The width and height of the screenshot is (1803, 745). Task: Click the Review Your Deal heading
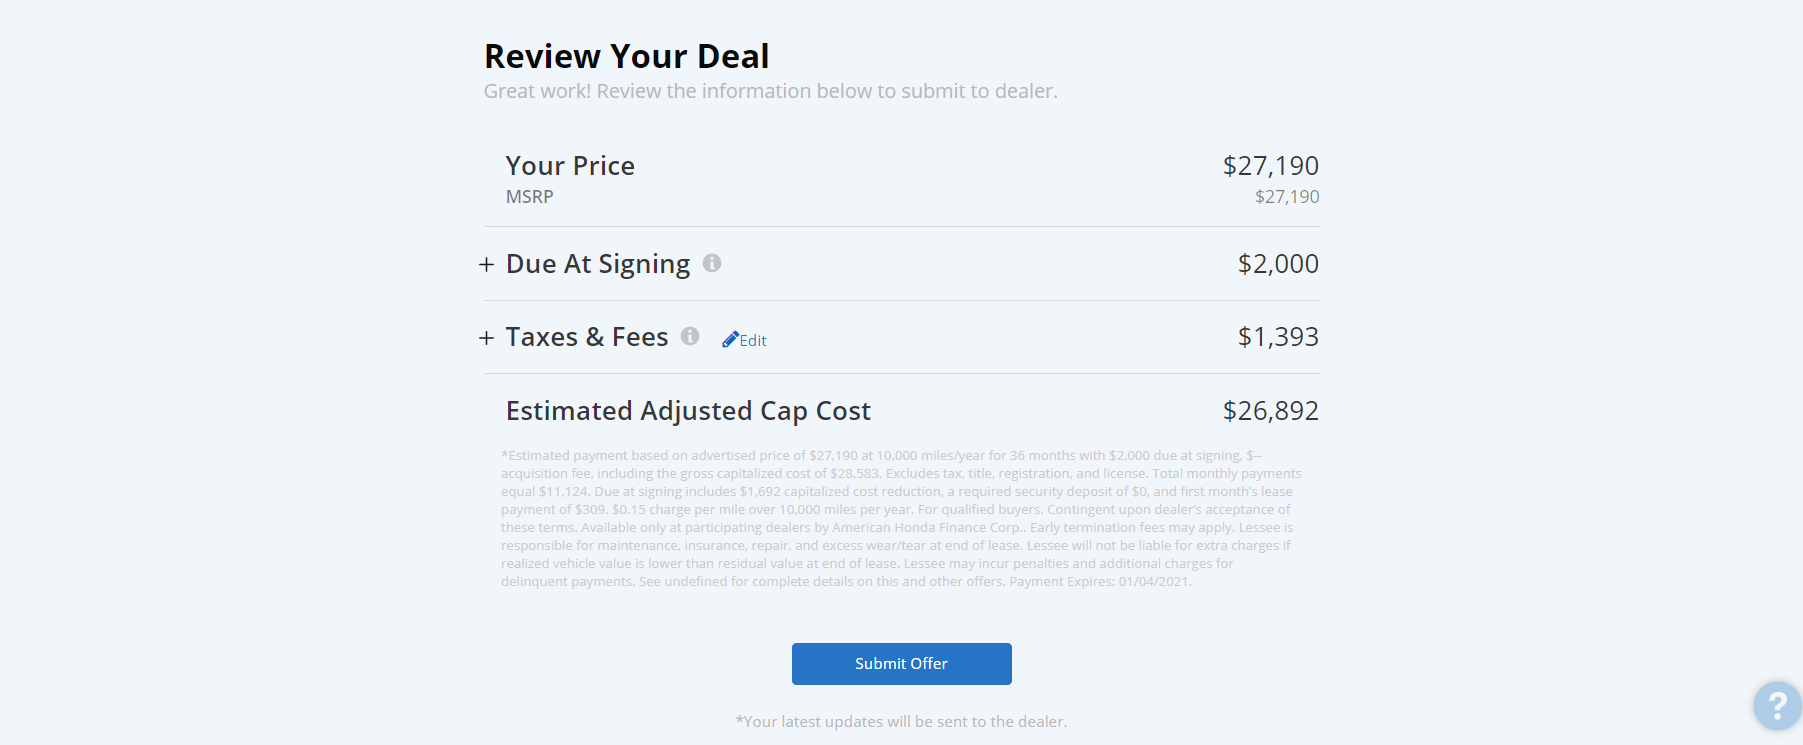pyautogui.click(x=627, y=57)
